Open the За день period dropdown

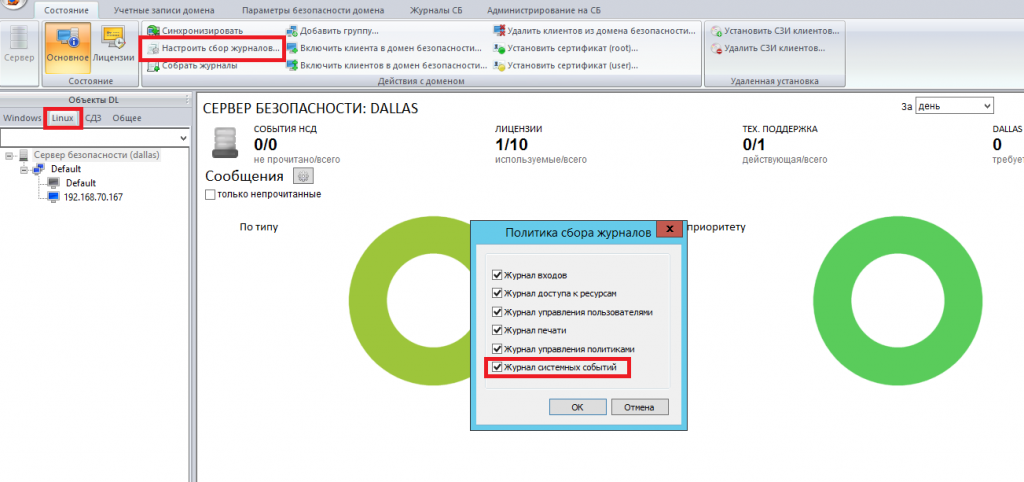click(954, 106)
